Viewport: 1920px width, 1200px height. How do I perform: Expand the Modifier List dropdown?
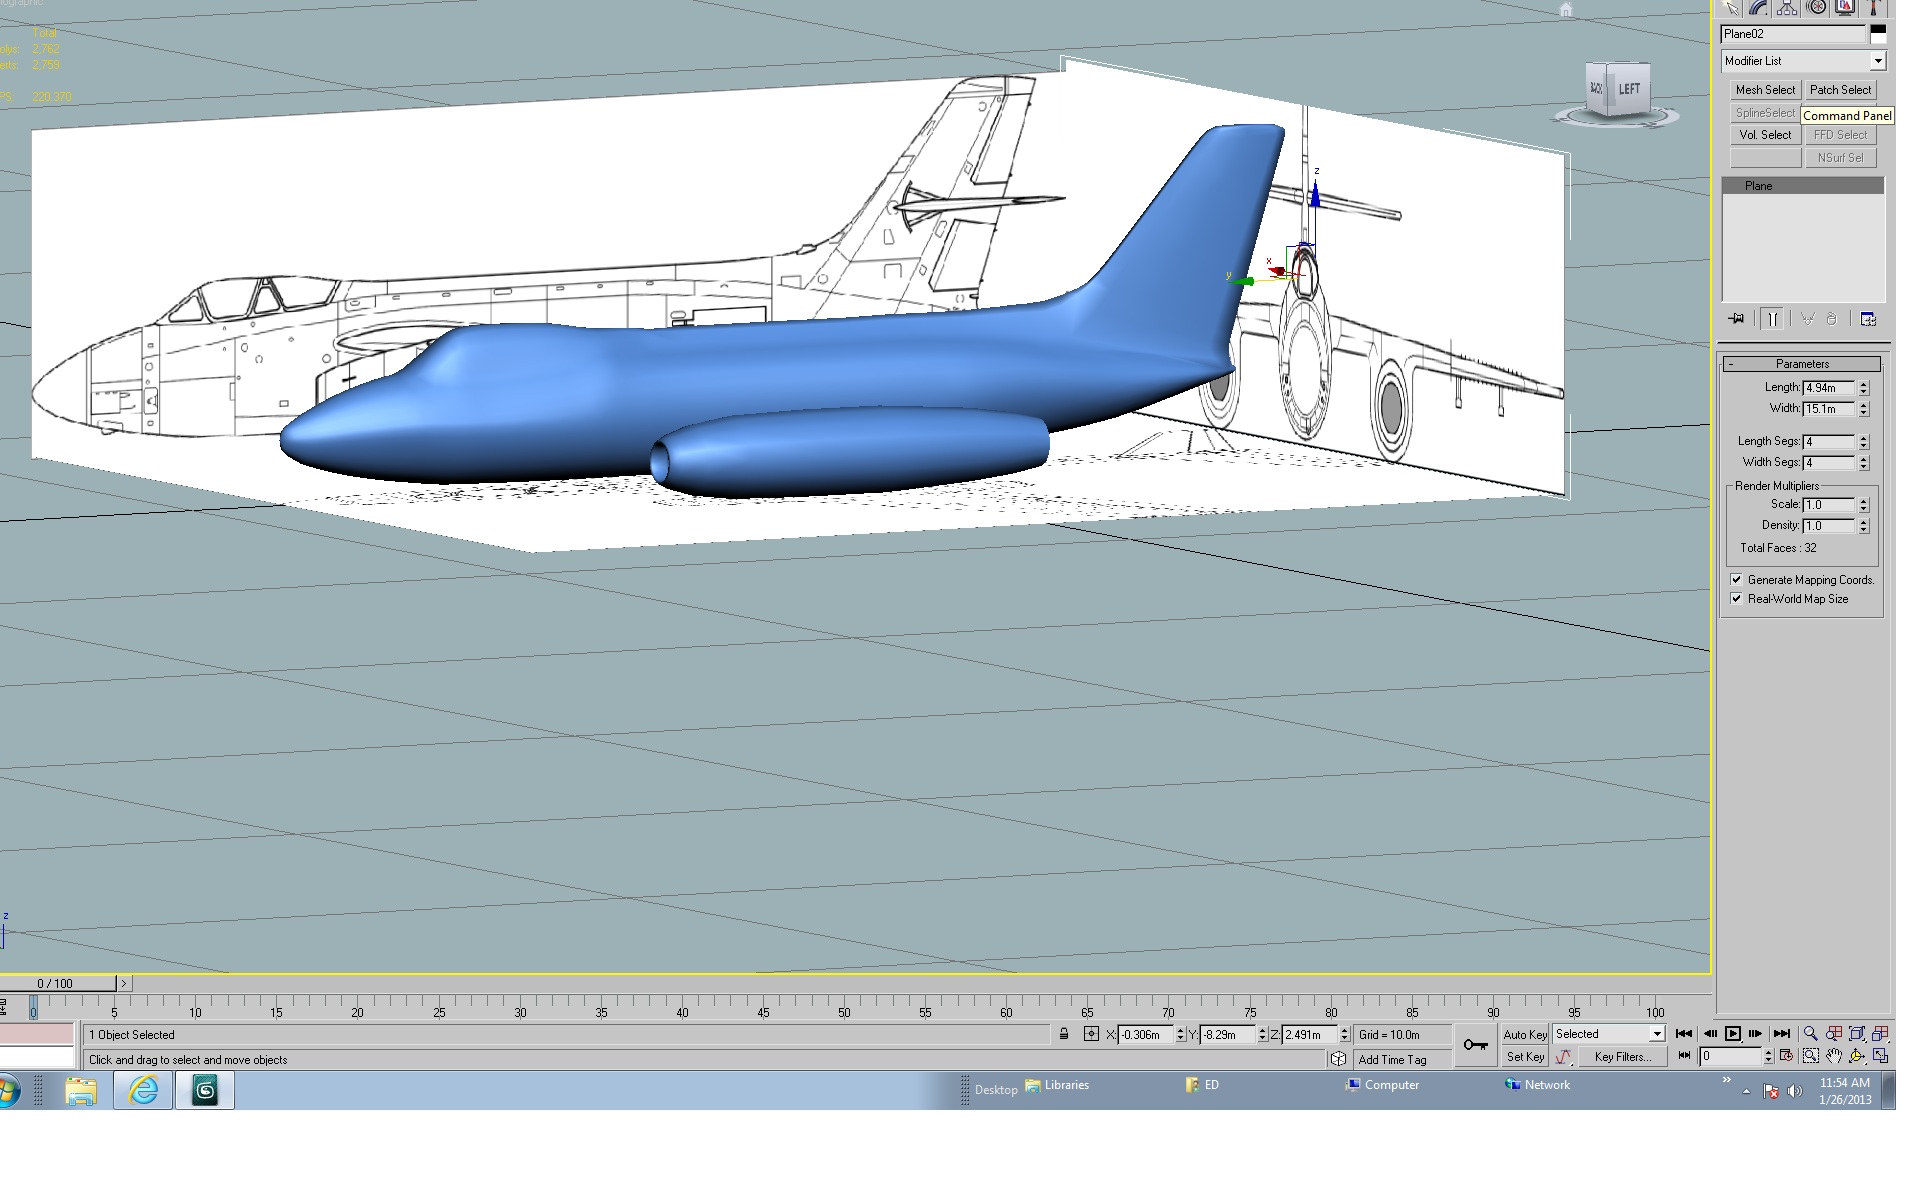point(1877,61)
